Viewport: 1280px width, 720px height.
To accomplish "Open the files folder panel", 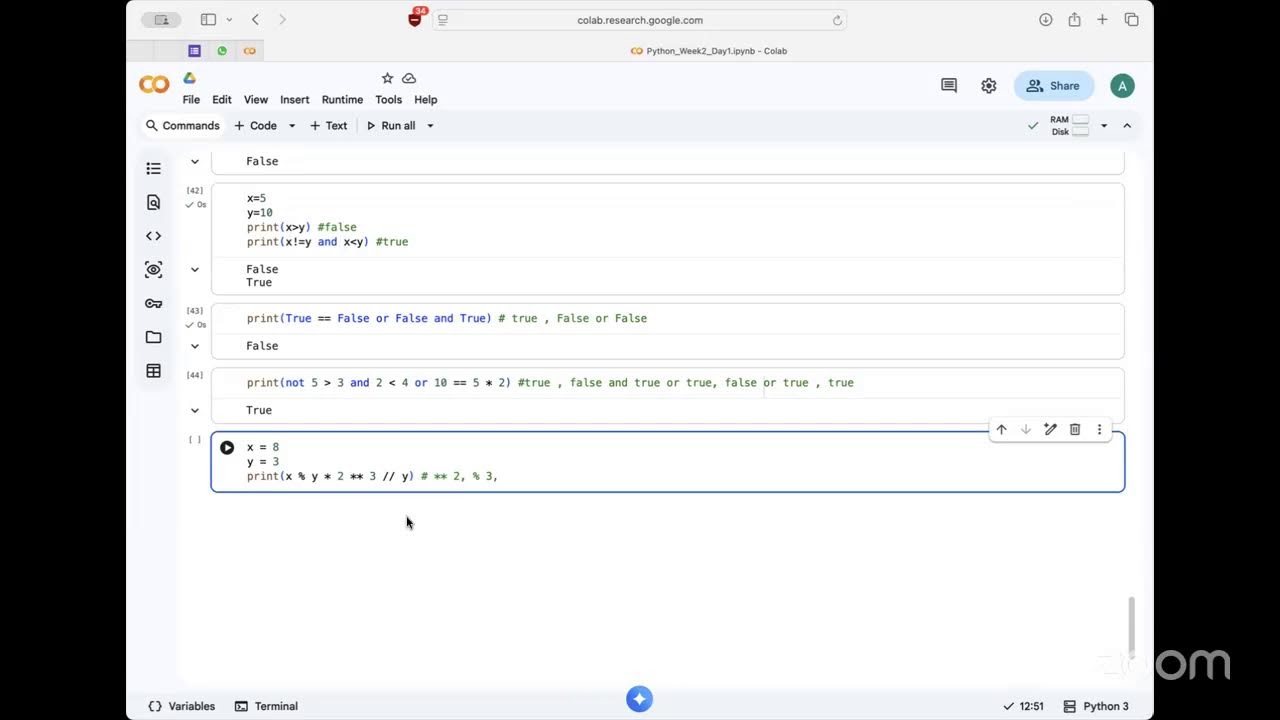I will [153, 337].
